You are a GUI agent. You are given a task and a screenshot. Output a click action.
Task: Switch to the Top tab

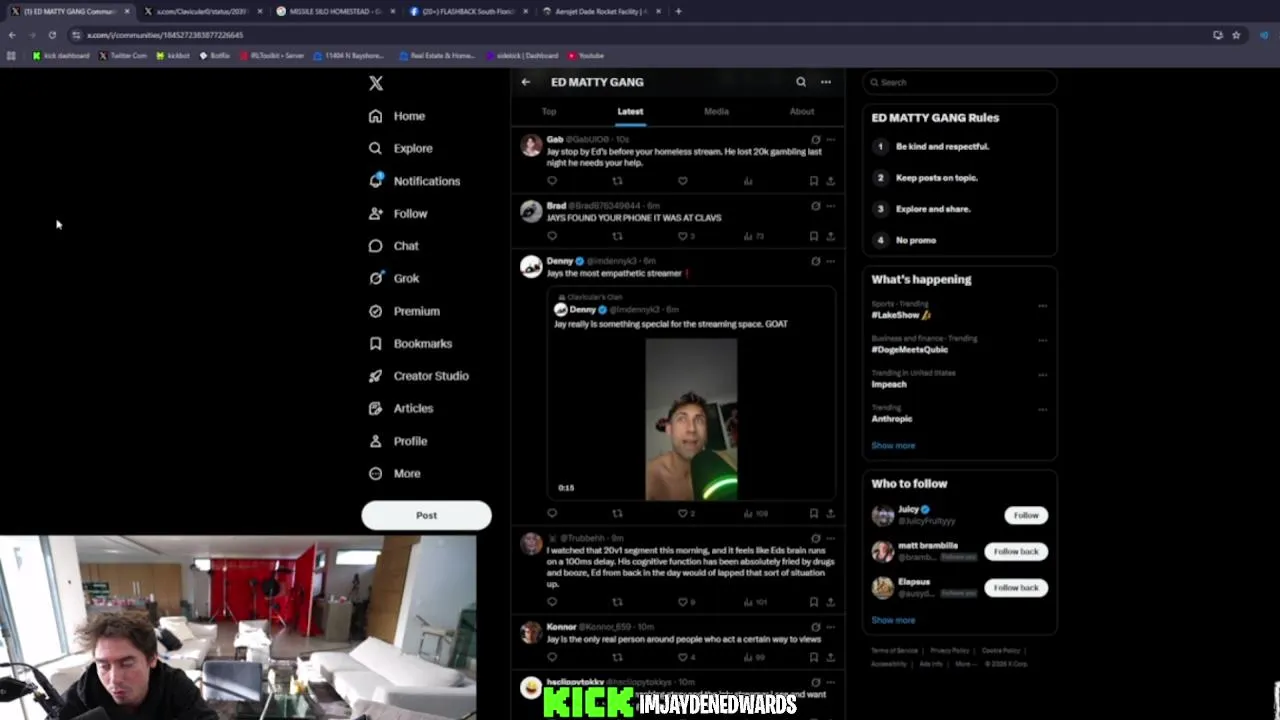(549, 112)
